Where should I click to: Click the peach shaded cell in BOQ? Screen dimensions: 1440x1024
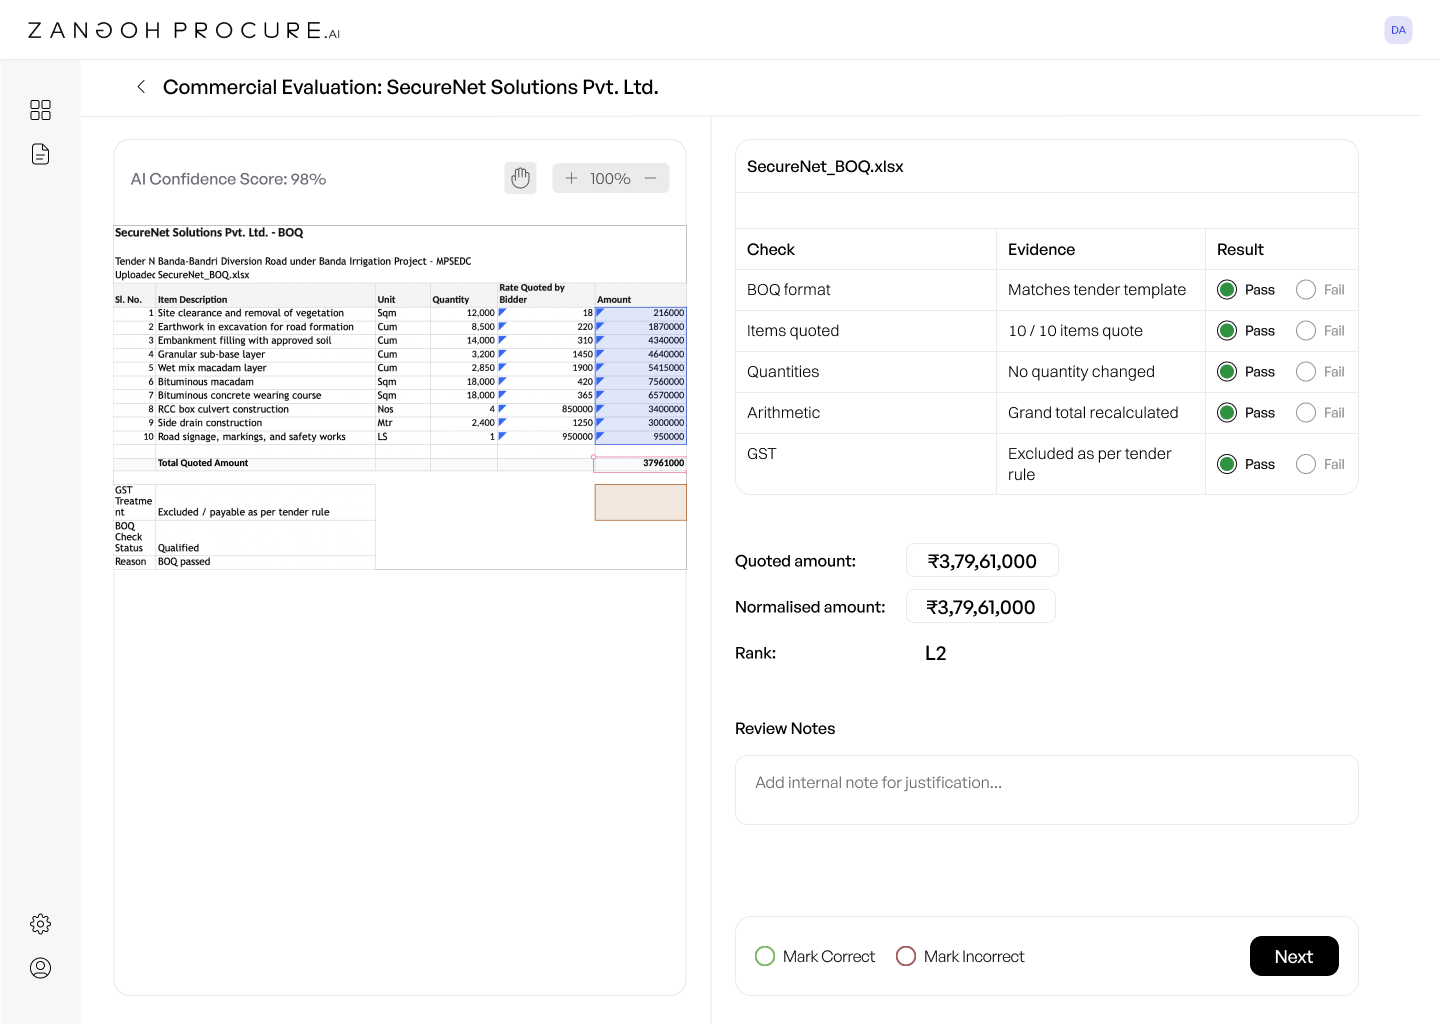pyautogui.click(x=641, y=502)
